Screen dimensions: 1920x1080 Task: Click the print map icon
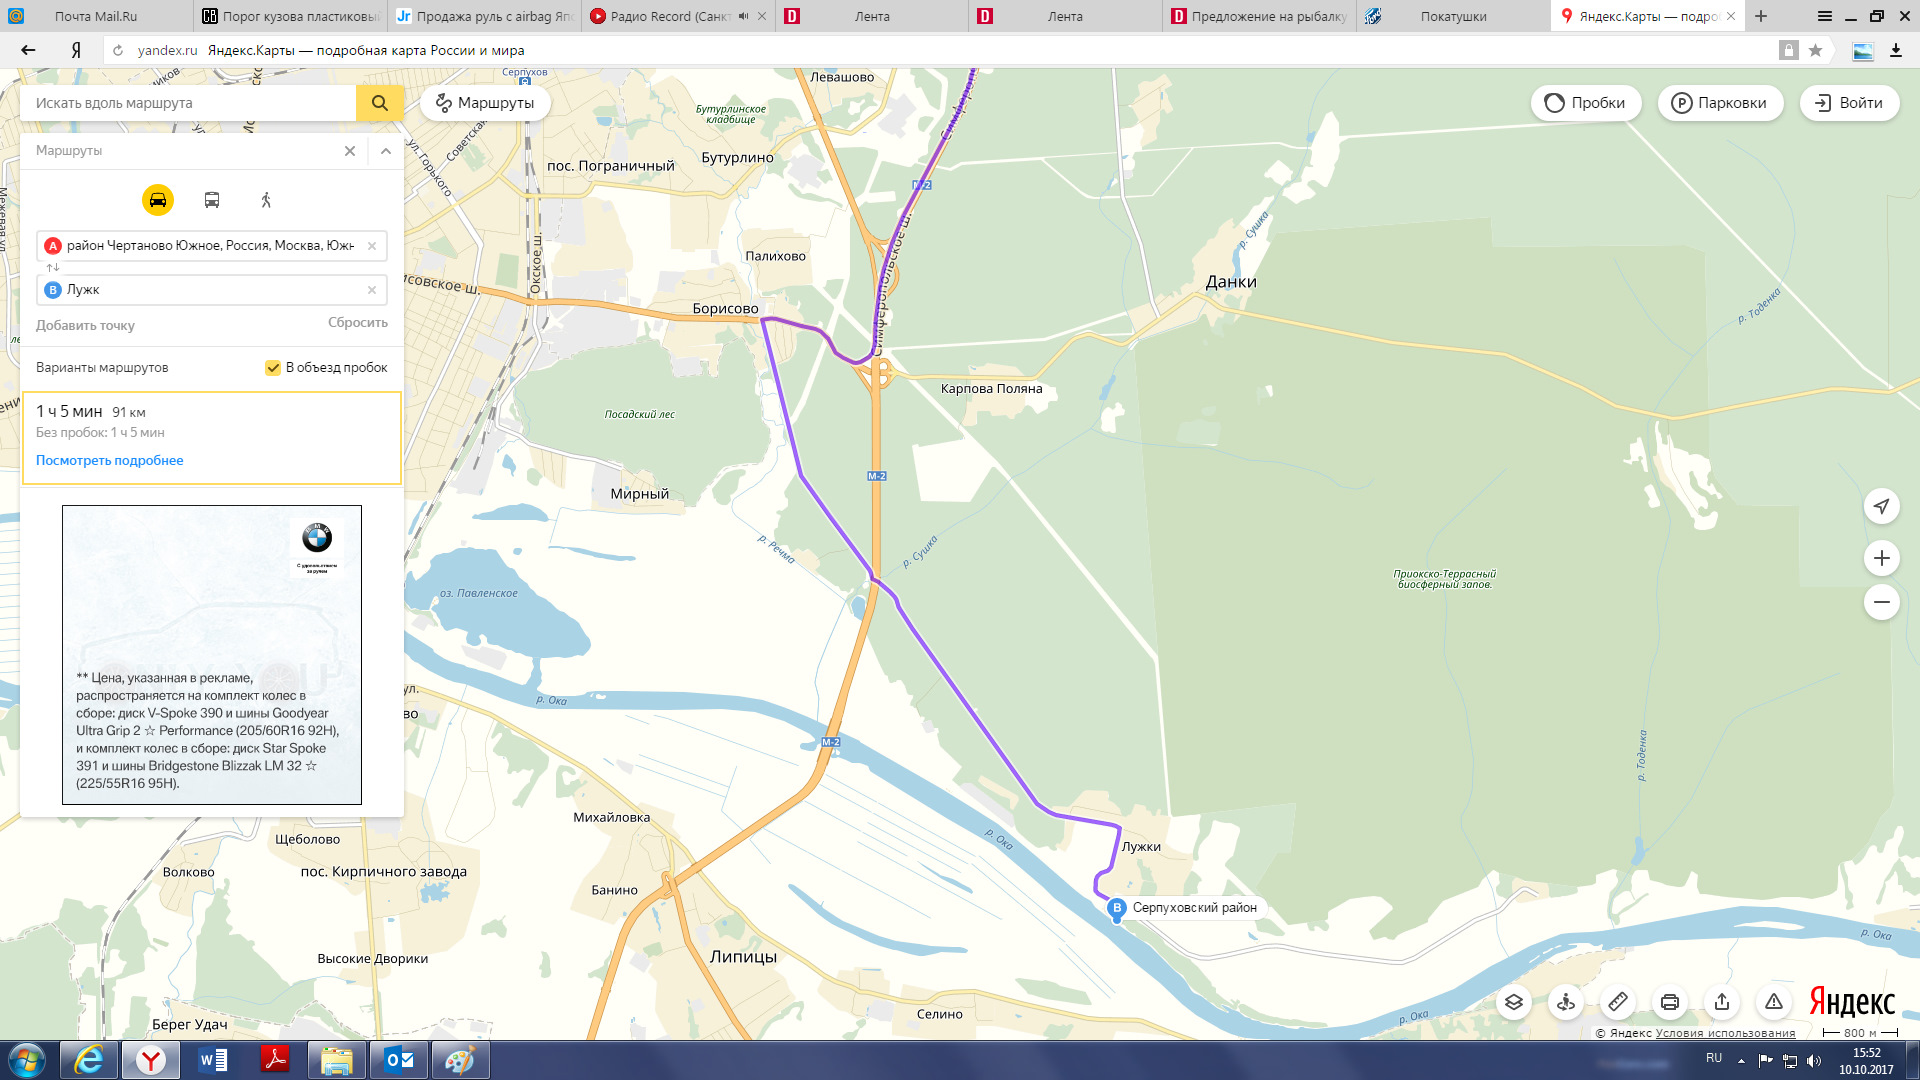(1670, 1002)
